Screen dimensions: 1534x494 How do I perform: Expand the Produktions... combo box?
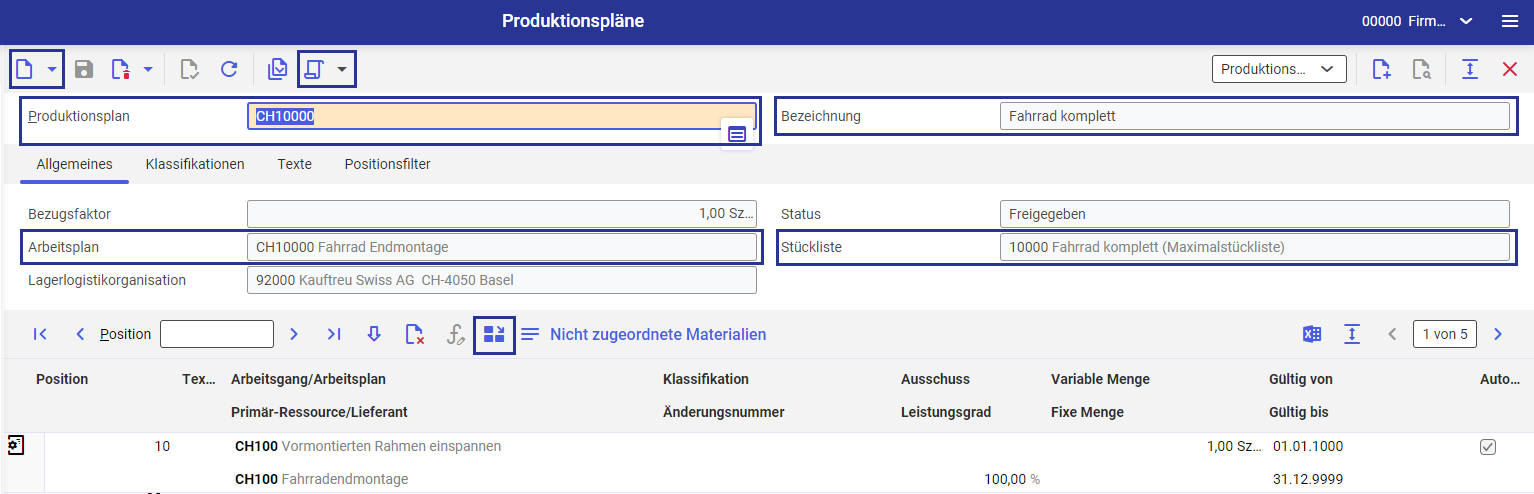(x=1278, y=69)
